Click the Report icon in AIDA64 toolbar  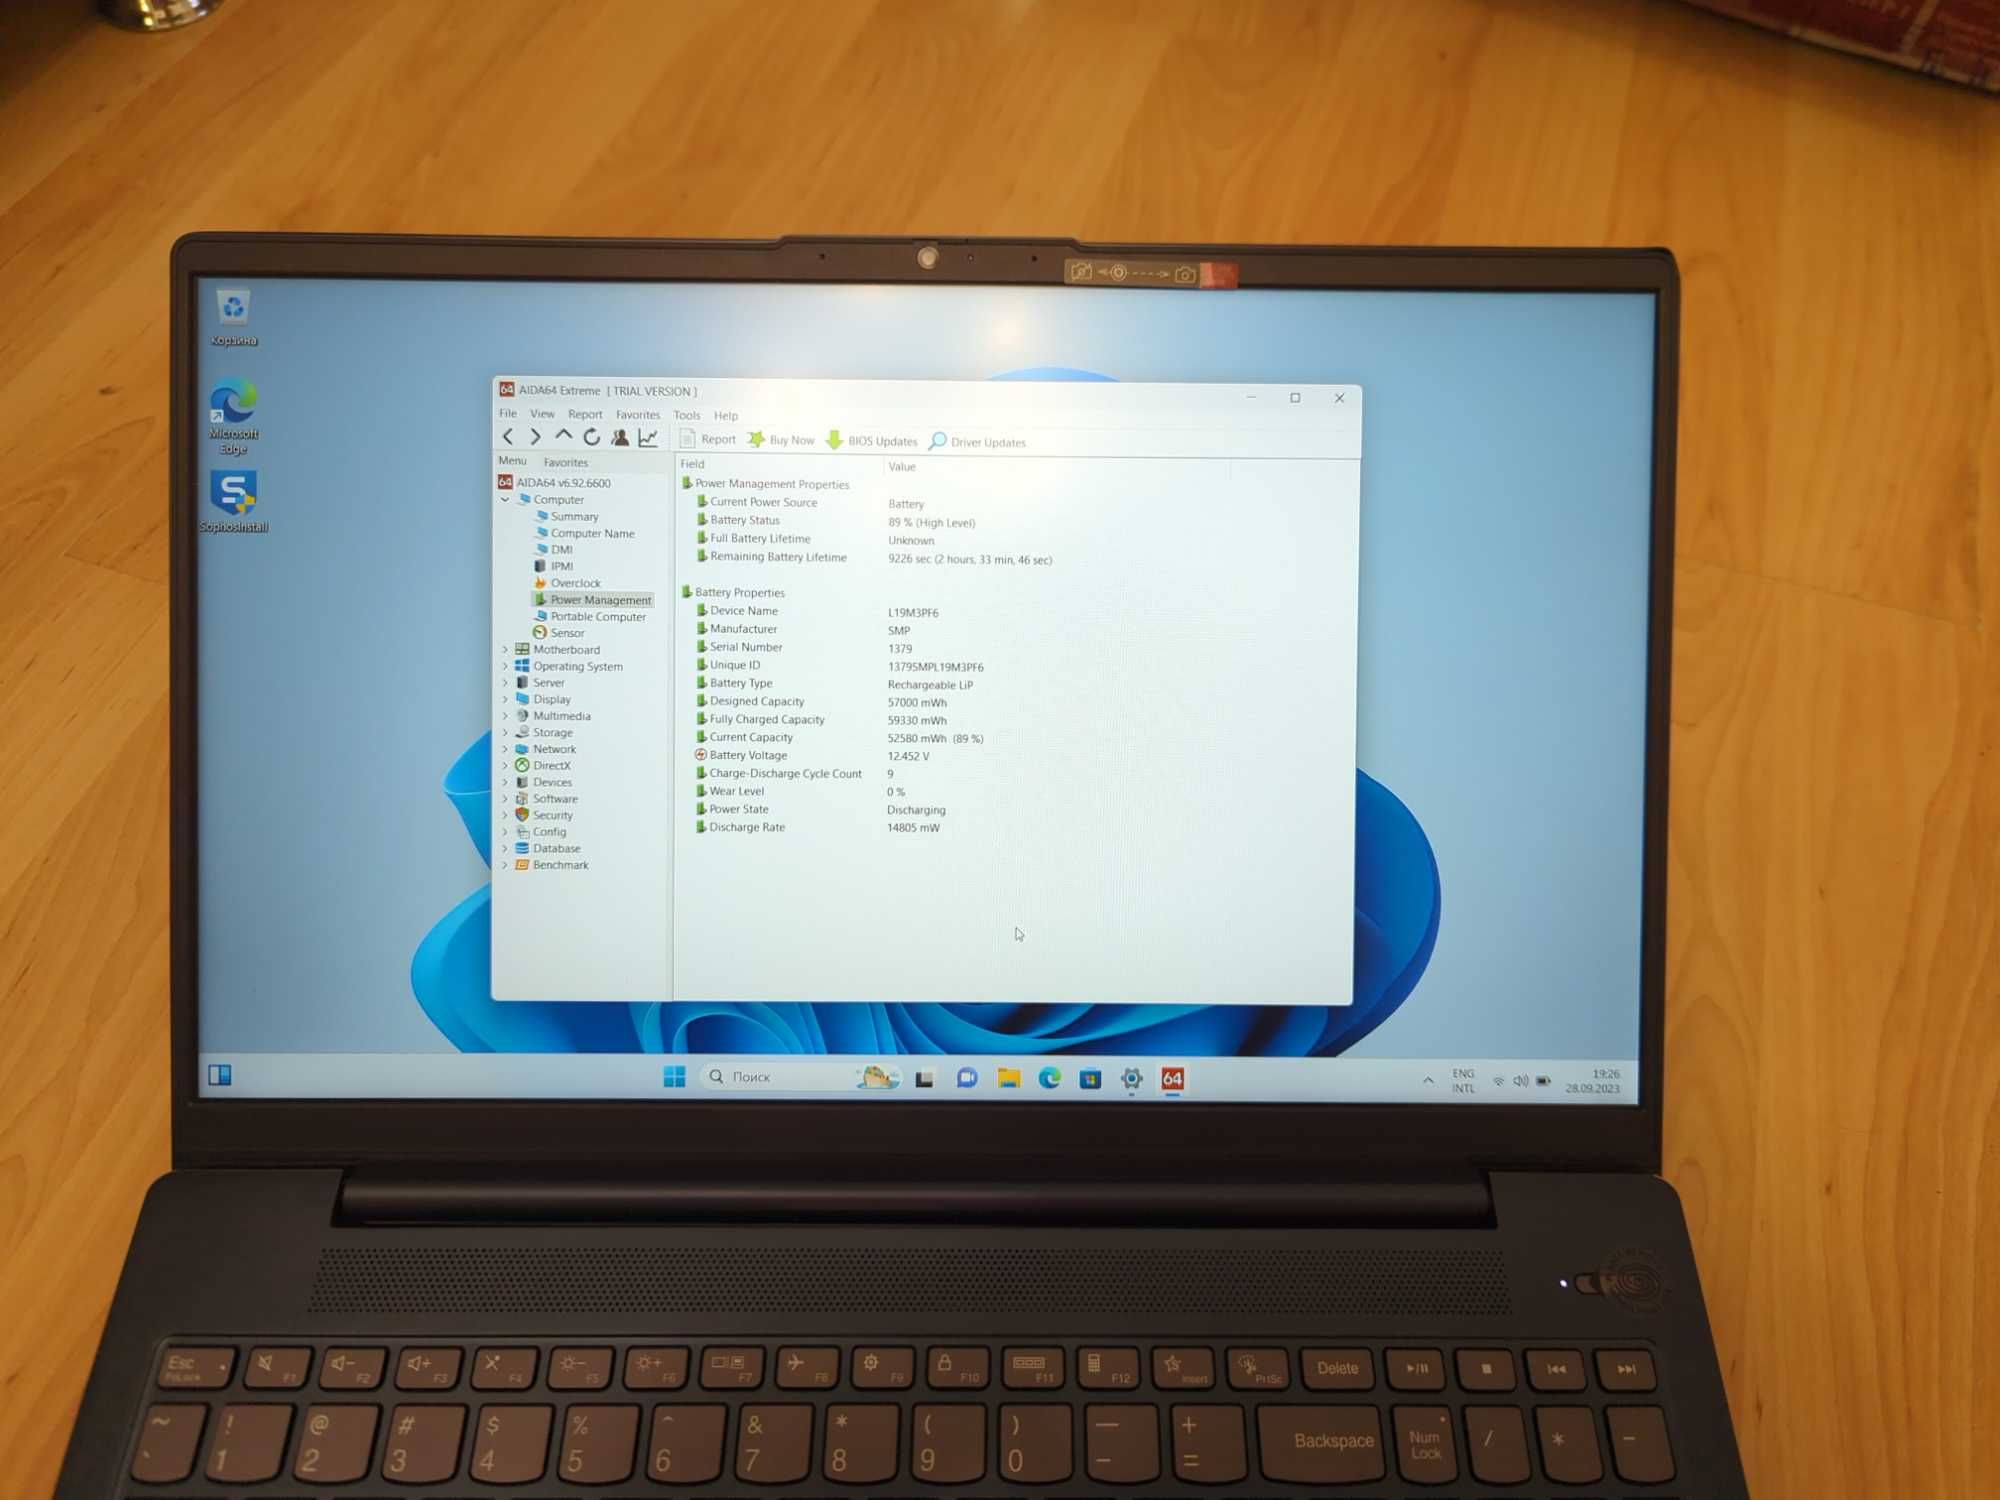(712, 443)
